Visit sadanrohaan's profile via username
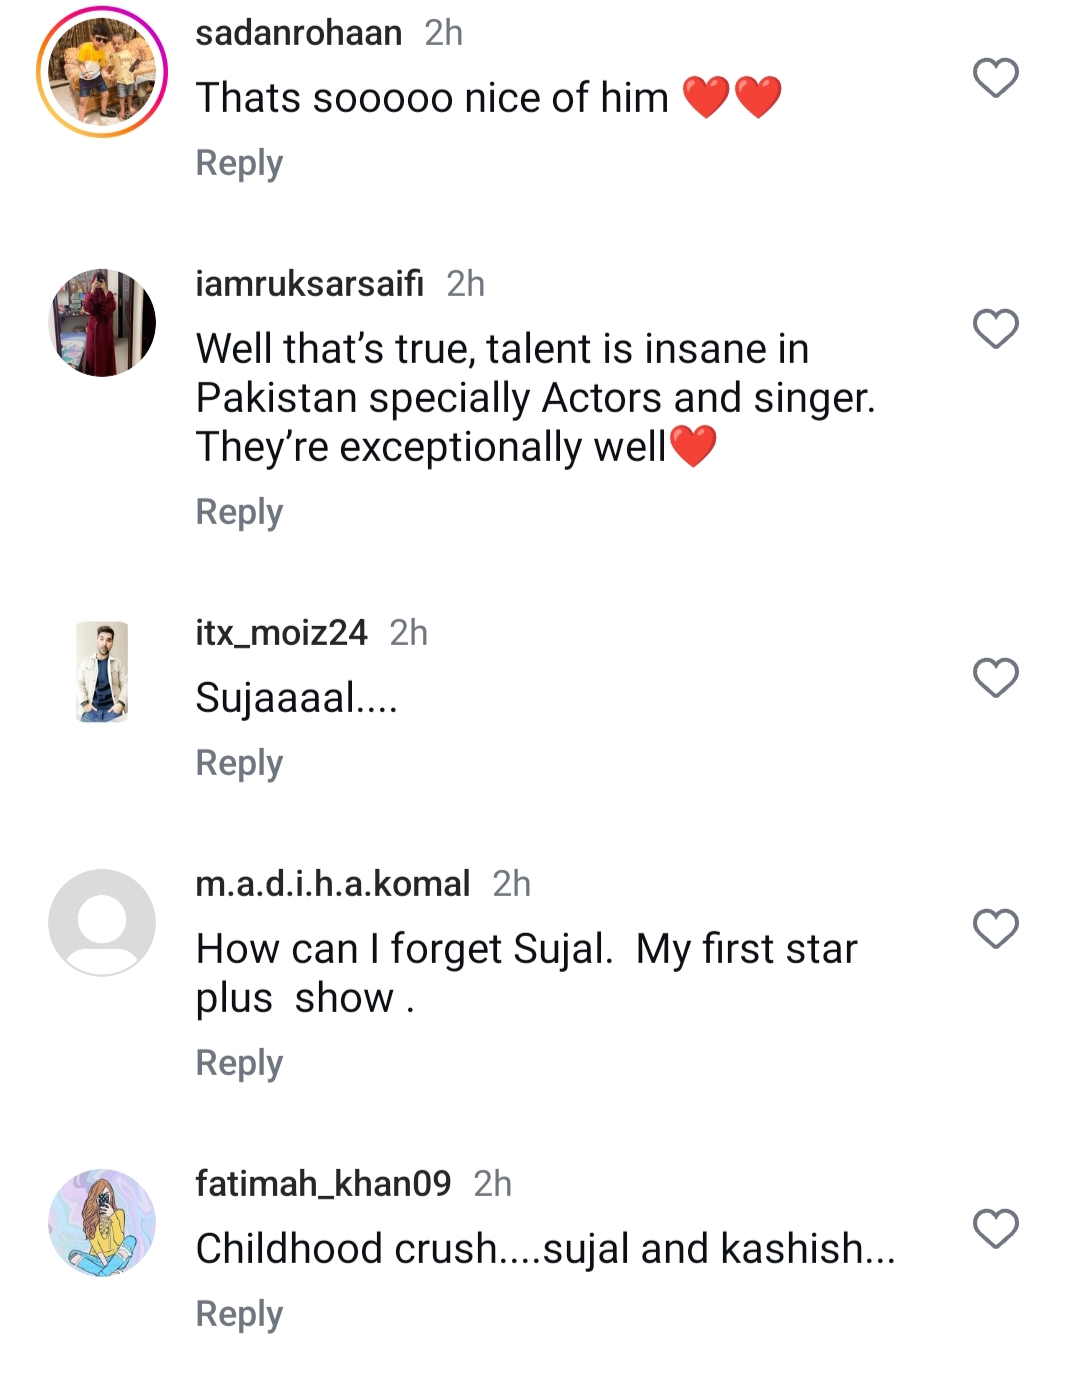The image size is (1080, 1386). pos(298,33)
